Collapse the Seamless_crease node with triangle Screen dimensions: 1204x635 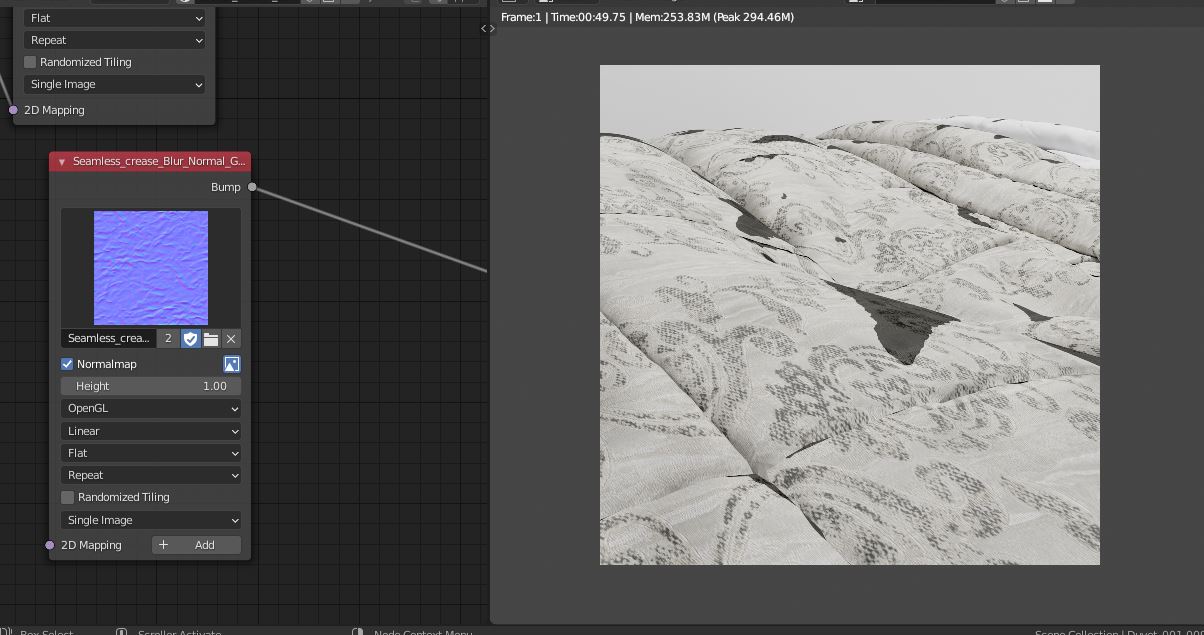pyautogui.click(x=62, y=162)
